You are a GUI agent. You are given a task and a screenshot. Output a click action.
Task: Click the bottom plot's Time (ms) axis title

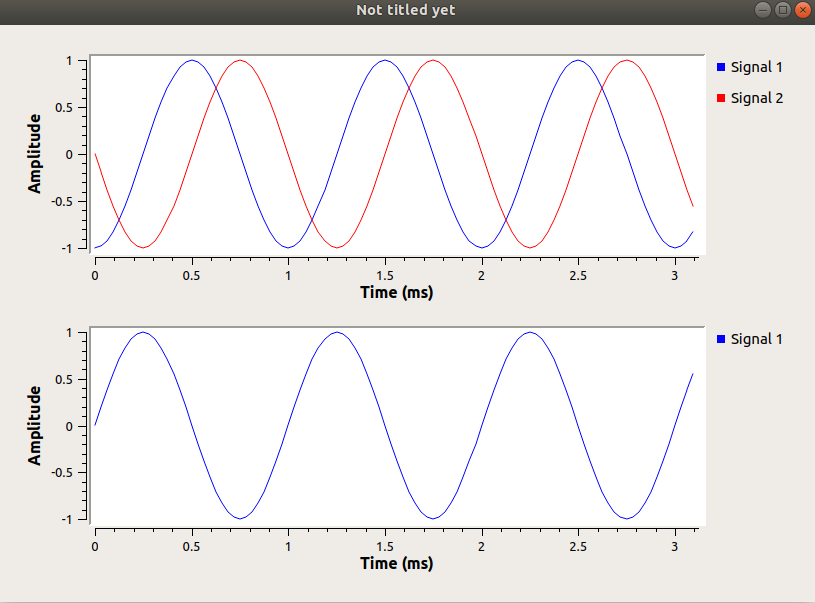[397, 563]
